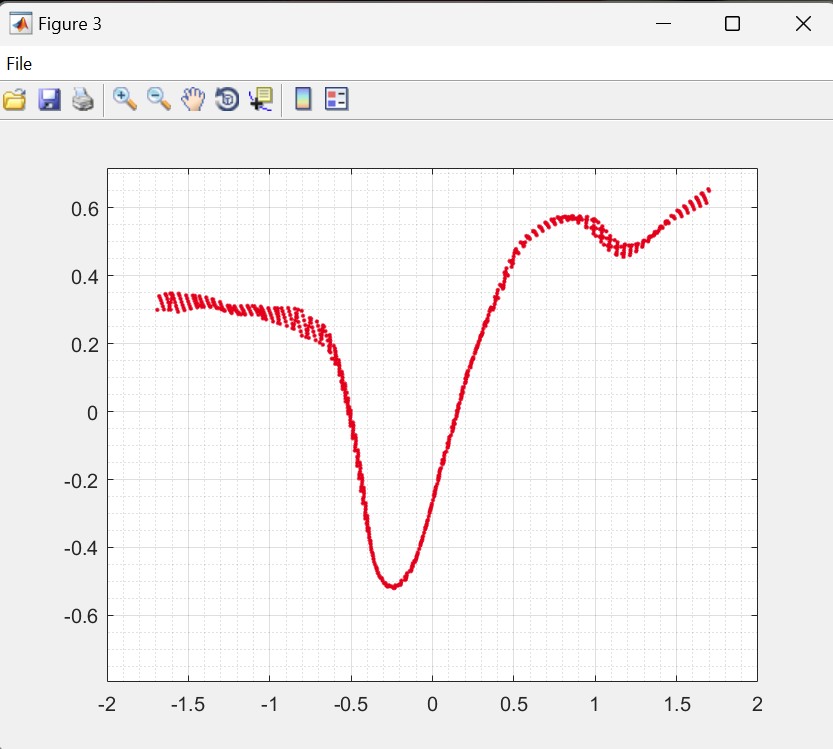Viewport: 833px width, 749px height.
Task: Select the Zoom In magnifier tool
Action: click(x=125, y=99)
